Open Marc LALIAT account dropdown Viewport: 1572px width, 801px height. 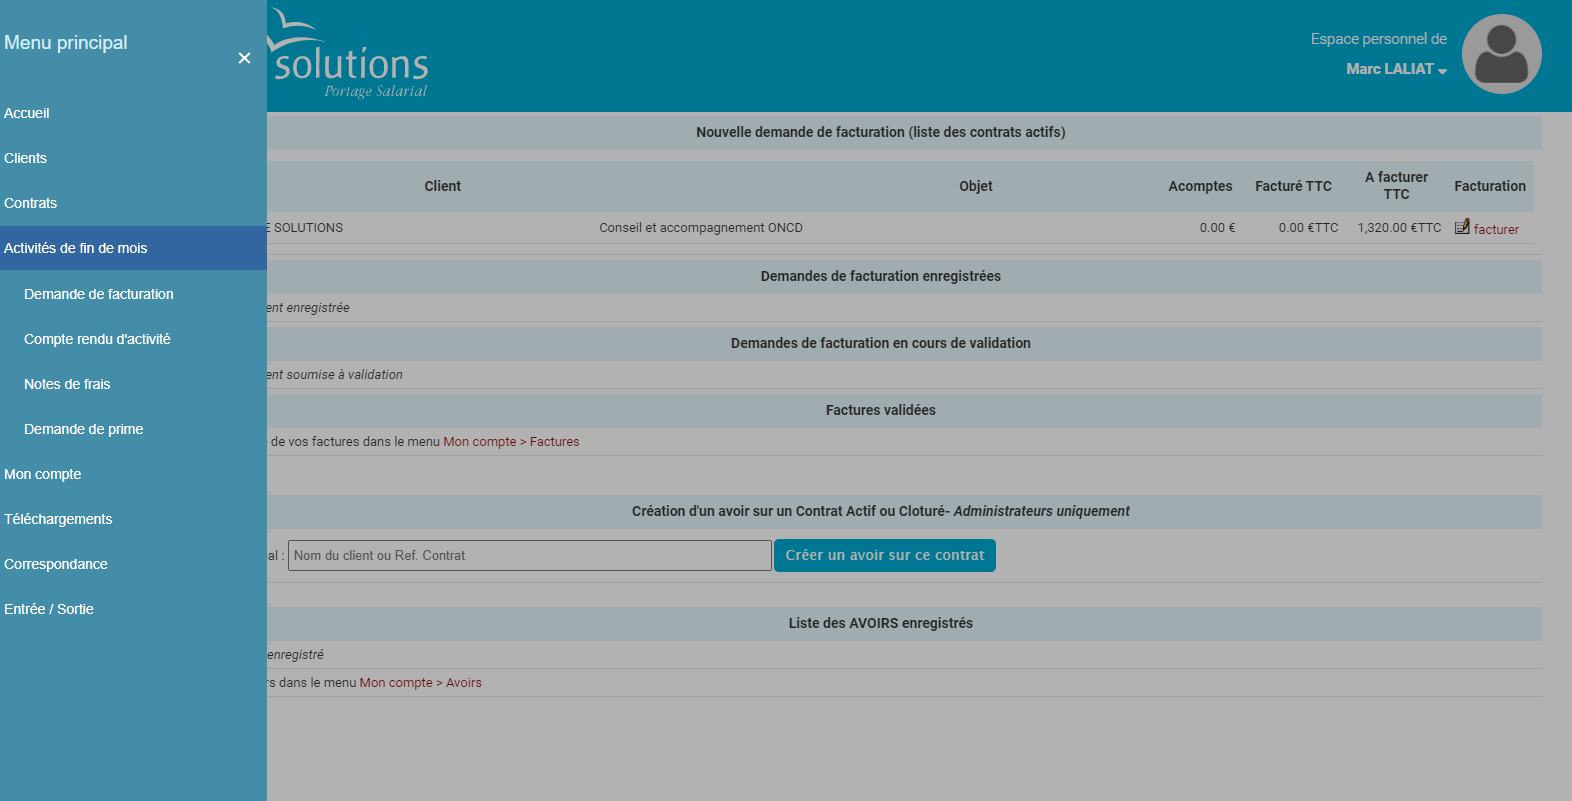pos(1396,69)
